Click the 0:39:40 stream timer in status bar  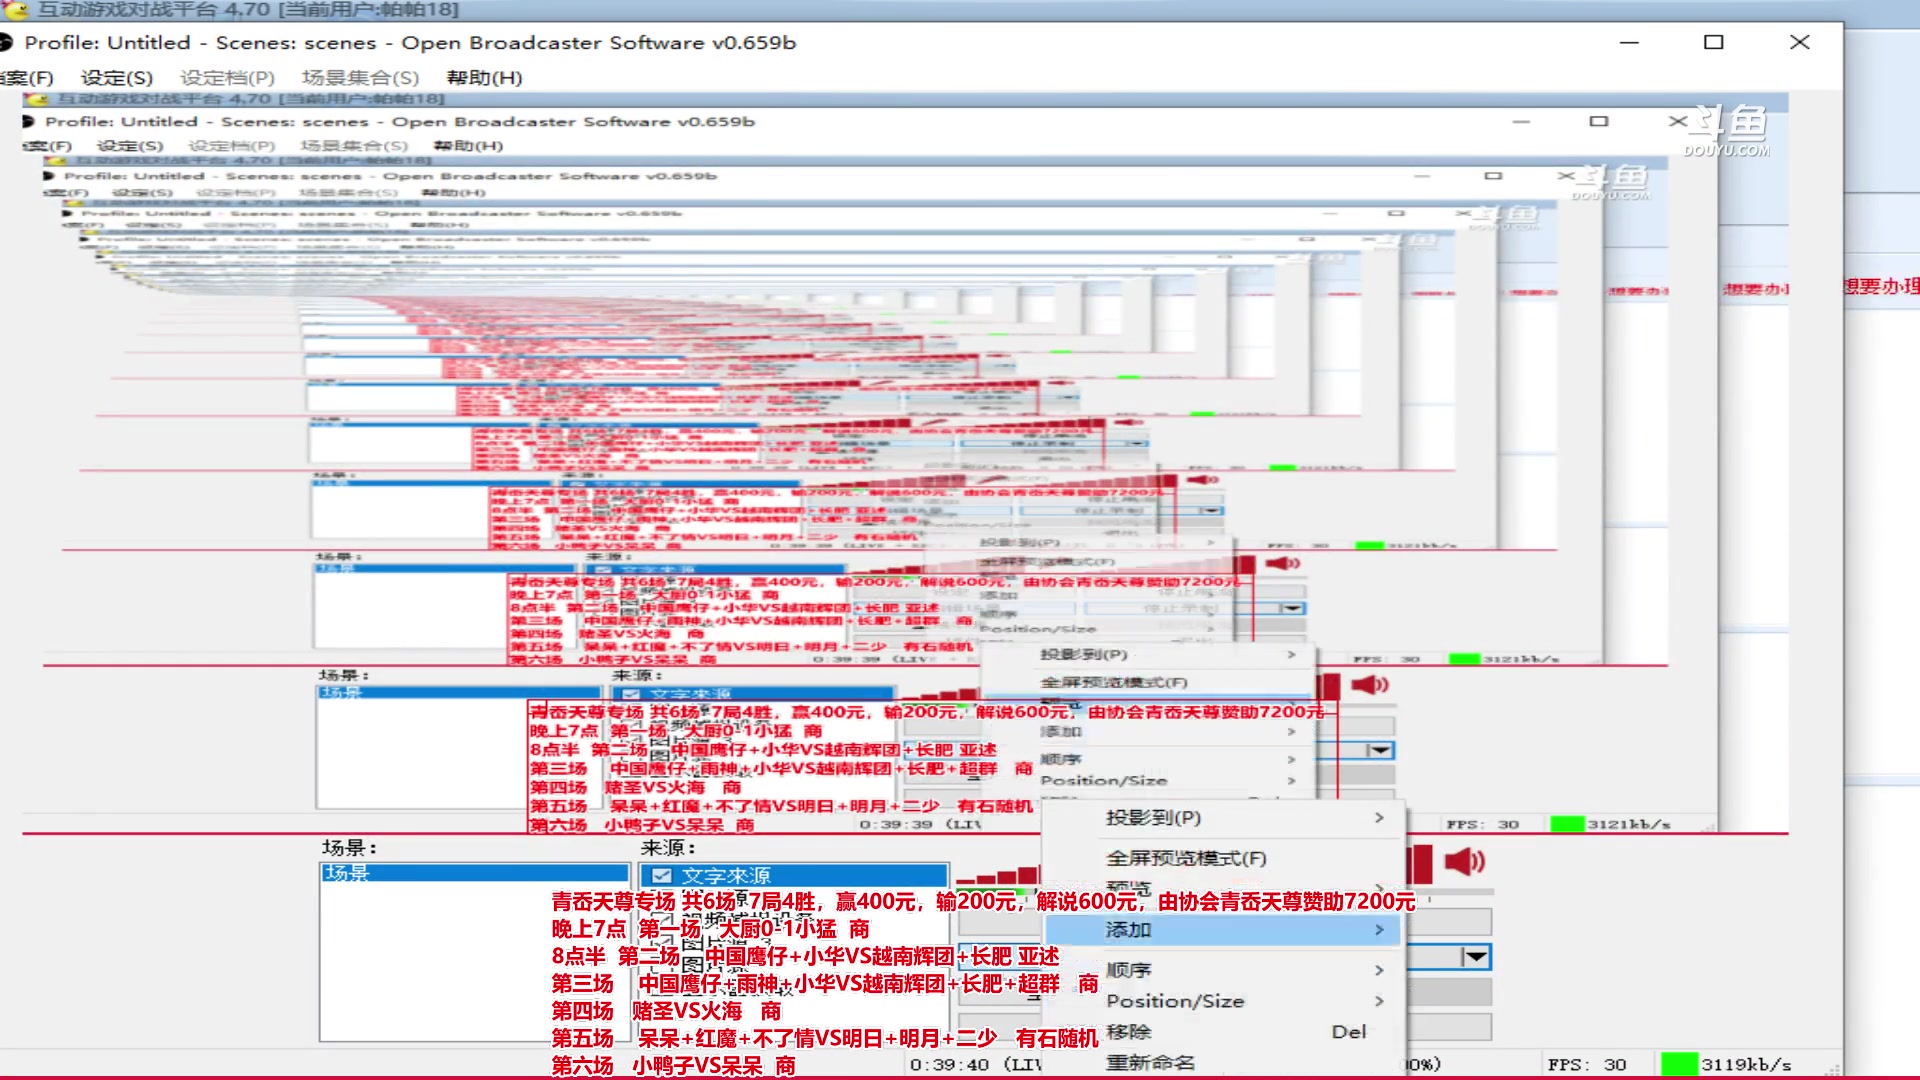coord(949,1065)
